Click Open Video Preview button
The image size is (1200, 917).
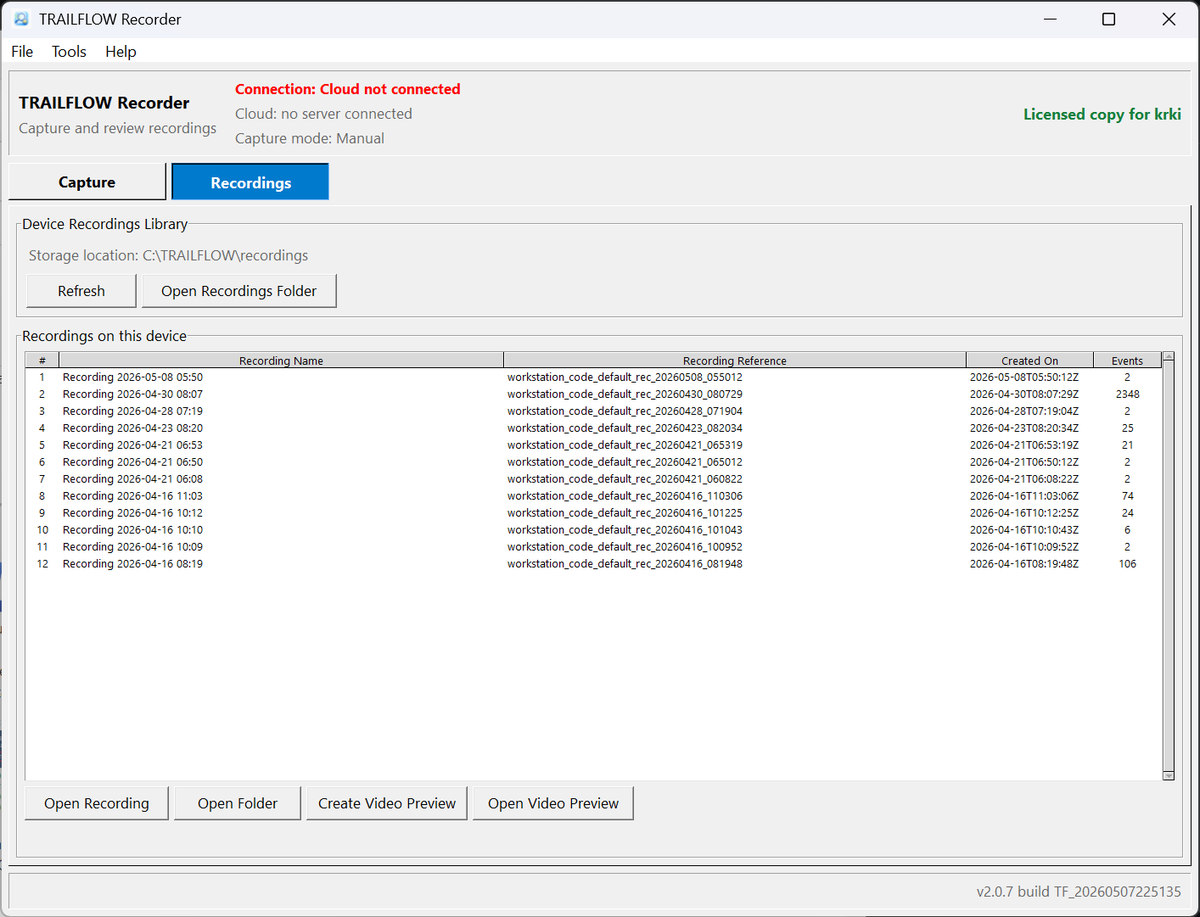point(553,803)
